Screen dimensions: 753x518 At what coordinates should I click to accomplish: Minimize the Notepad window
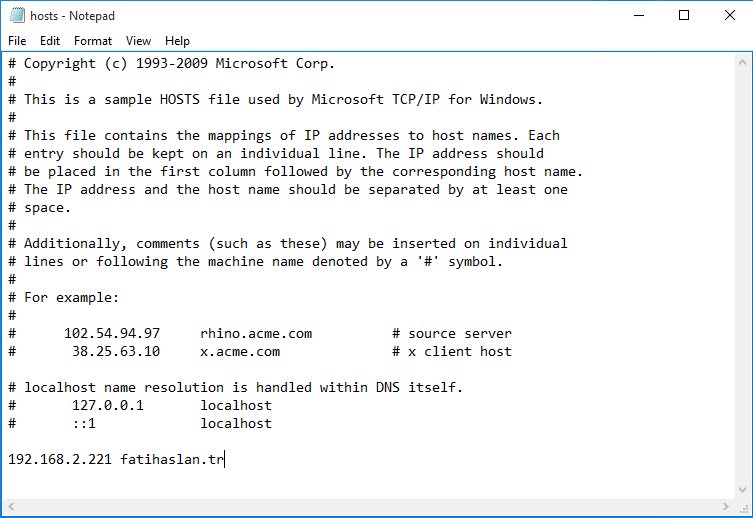click(639, 15)
